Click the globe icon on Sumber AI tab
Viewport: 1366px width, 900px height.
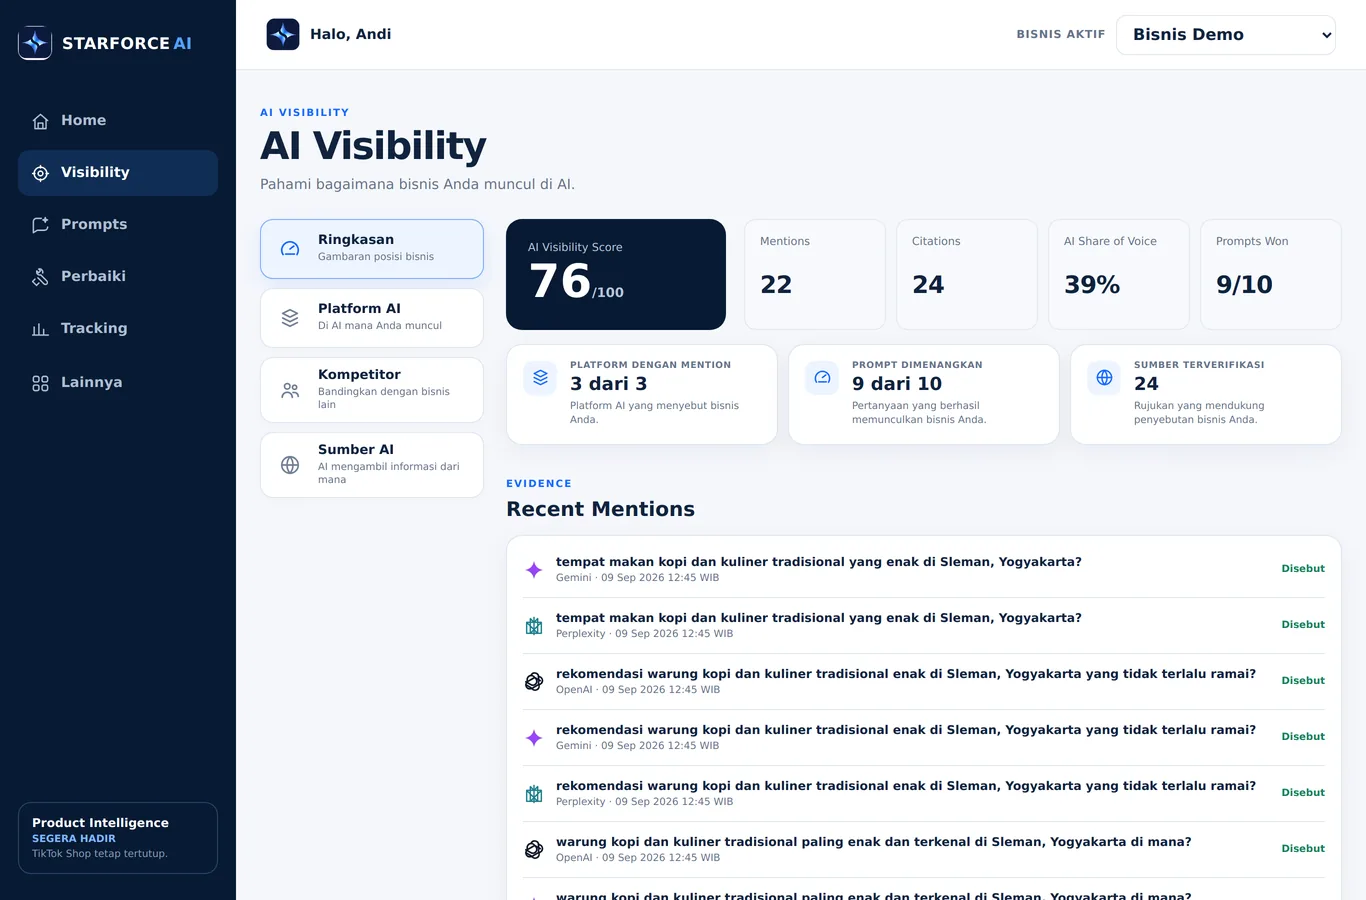click(290, 465)
